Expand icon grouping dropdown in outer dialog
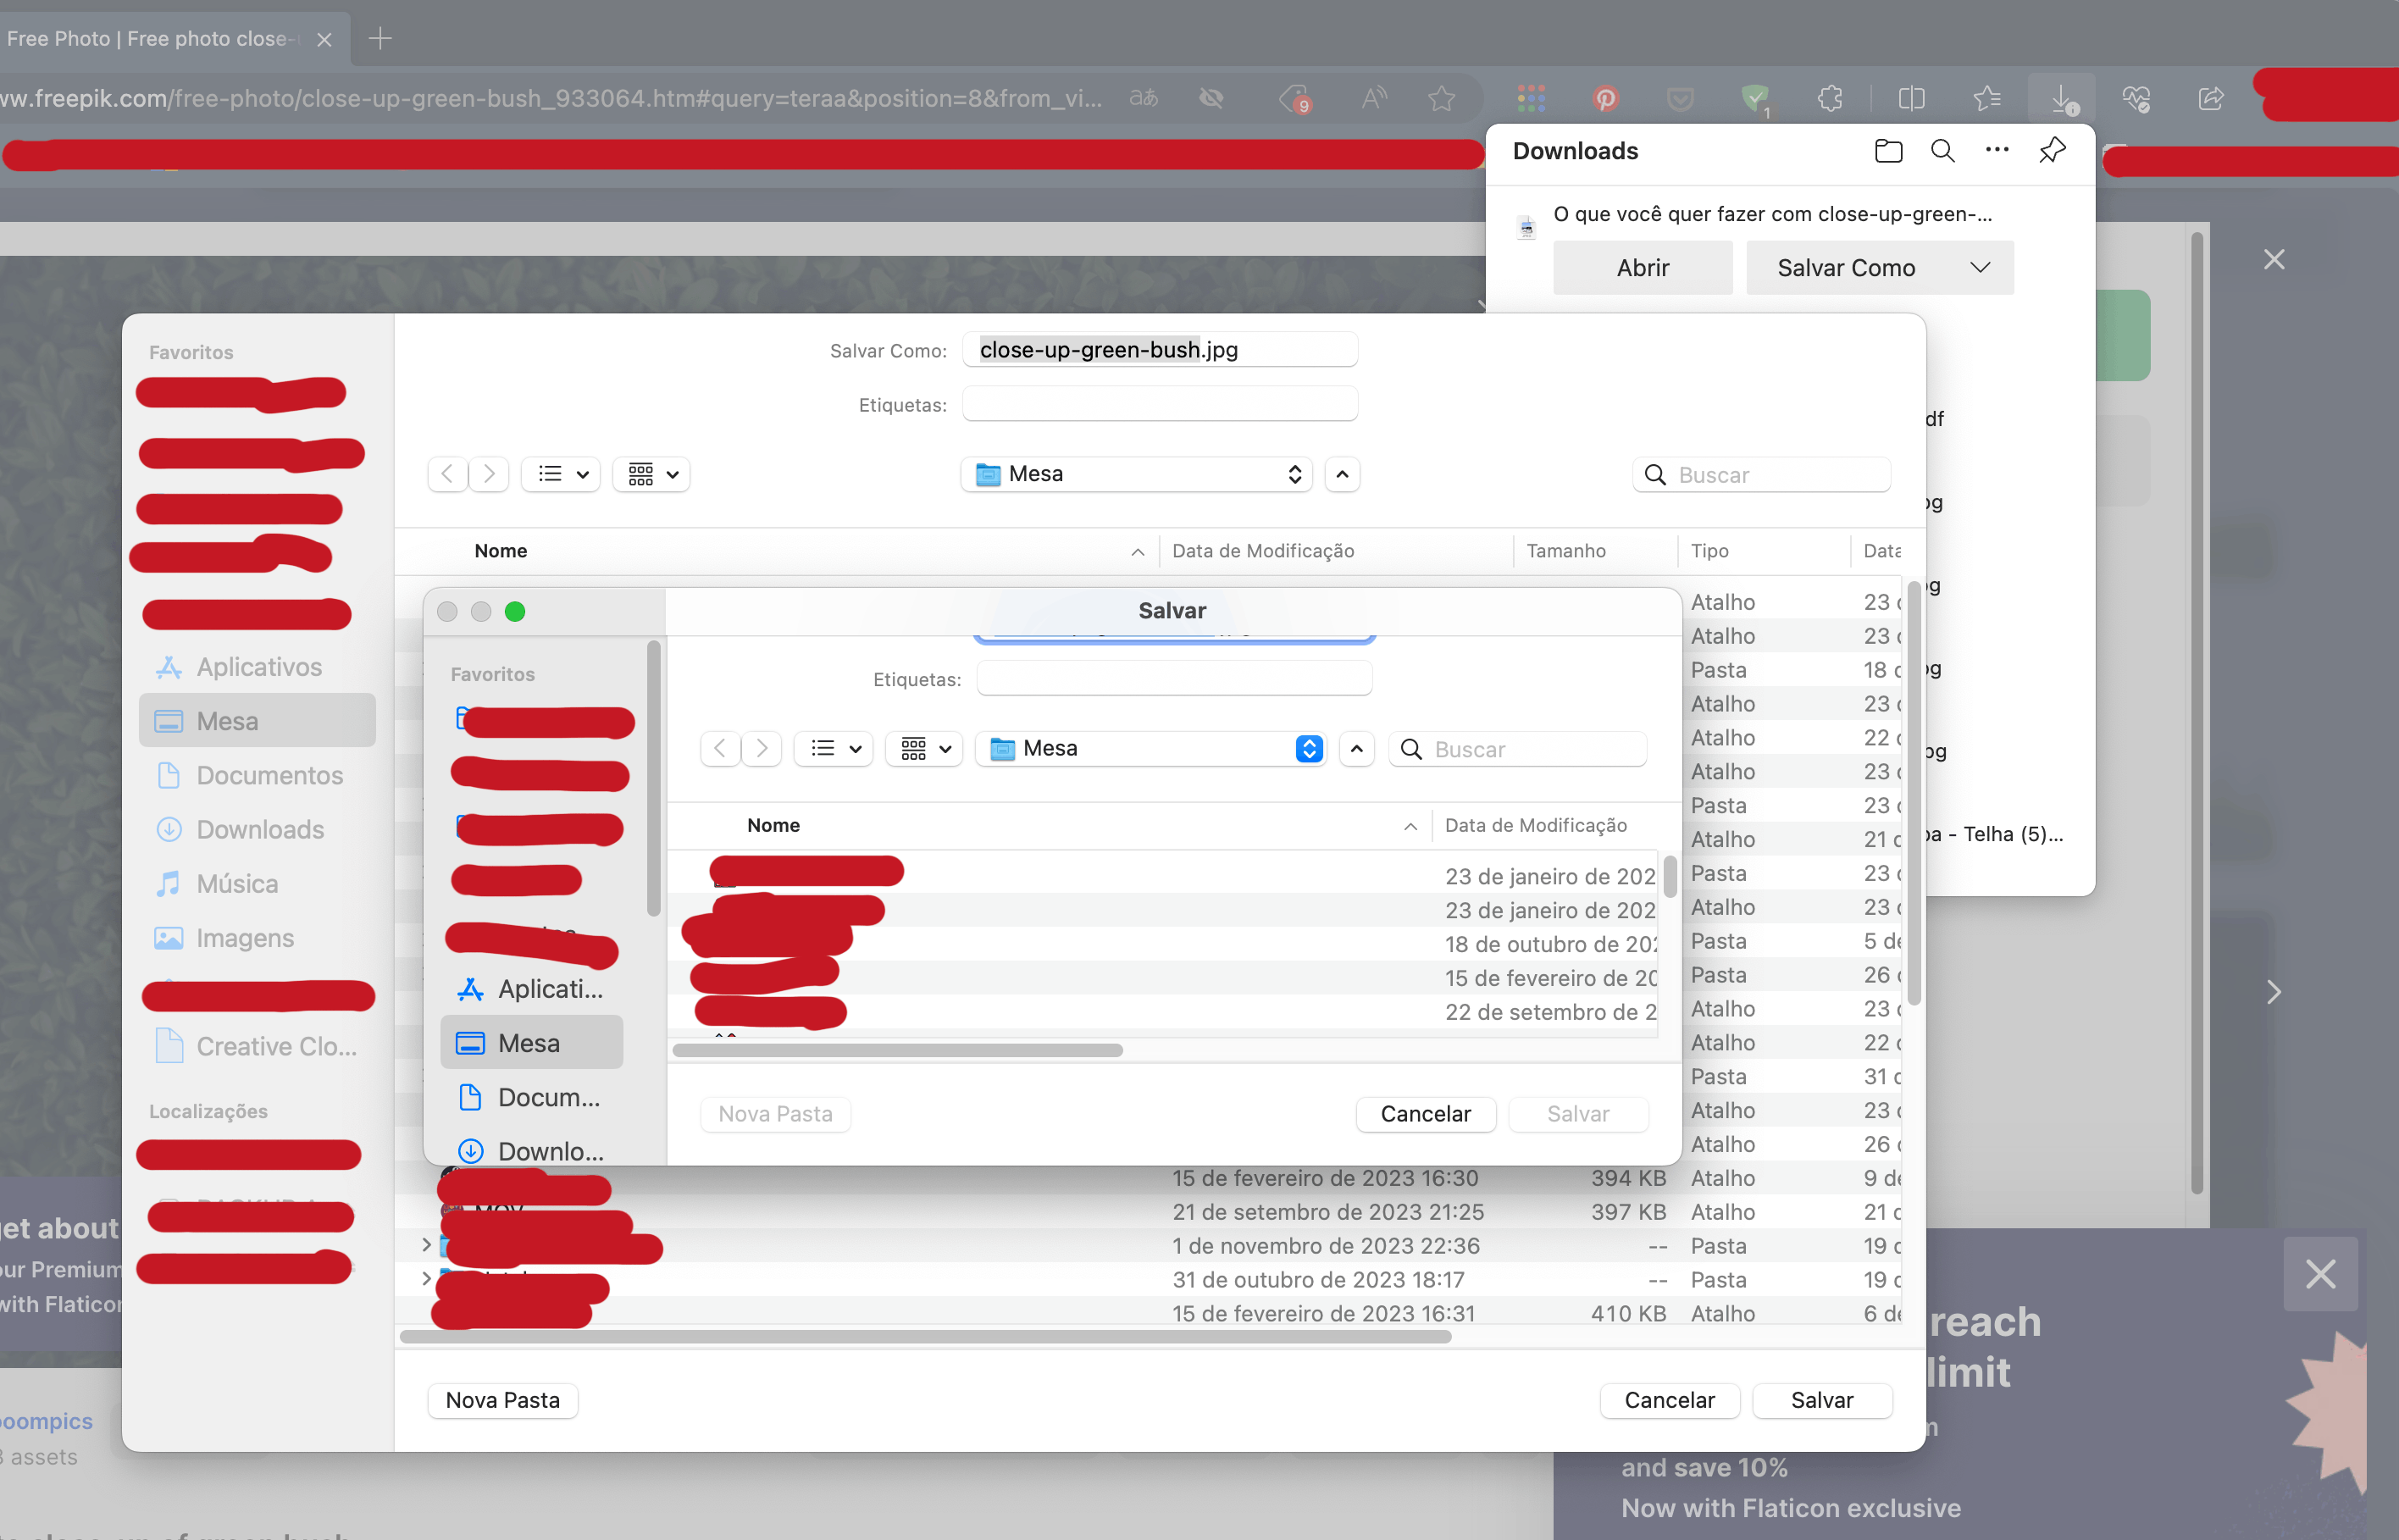 coord(652,474)
